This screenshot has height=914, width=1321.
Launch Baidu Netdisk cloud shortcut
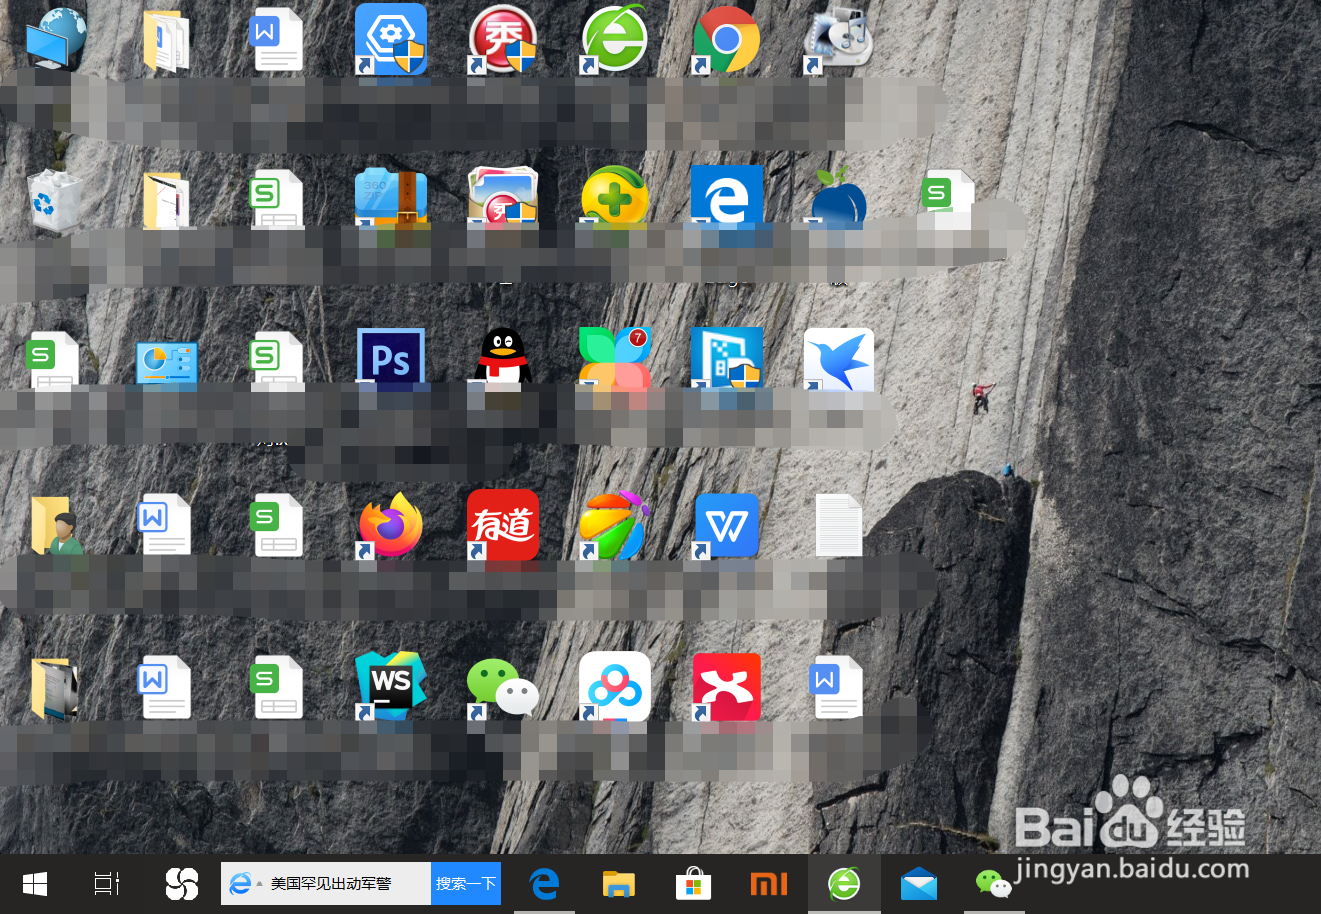(x=615, y=686)
